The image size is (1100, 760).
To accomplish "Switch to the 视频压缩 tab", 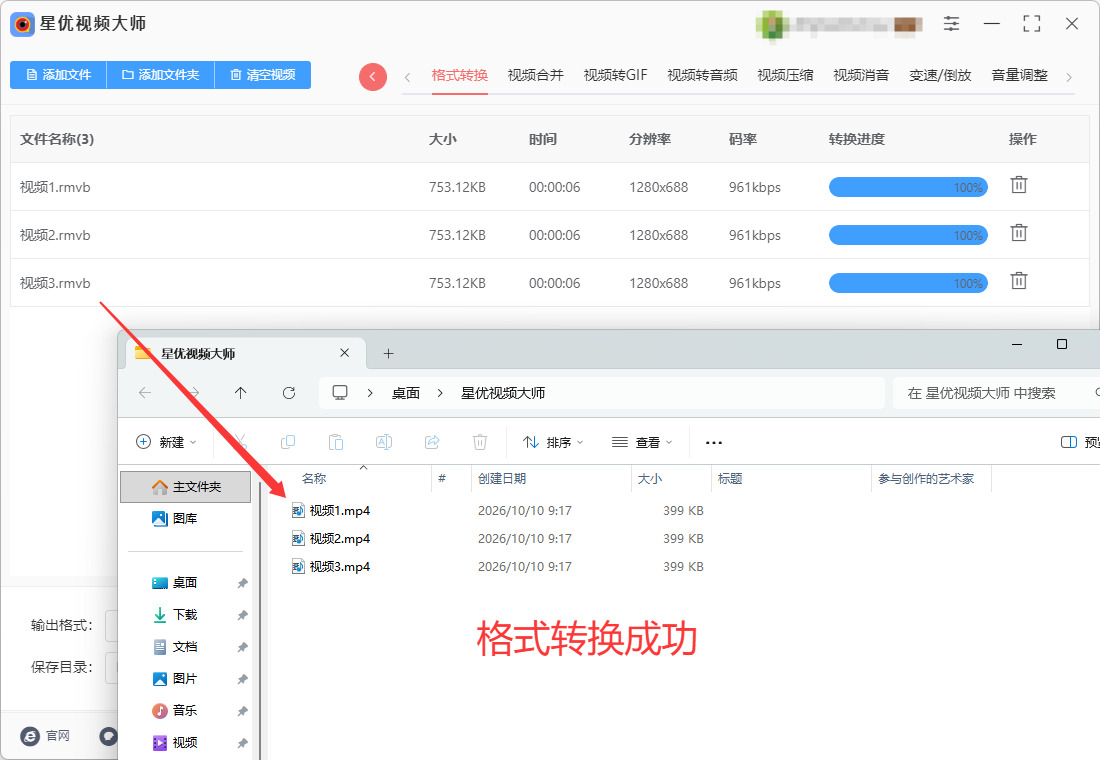I will point(786,75).
